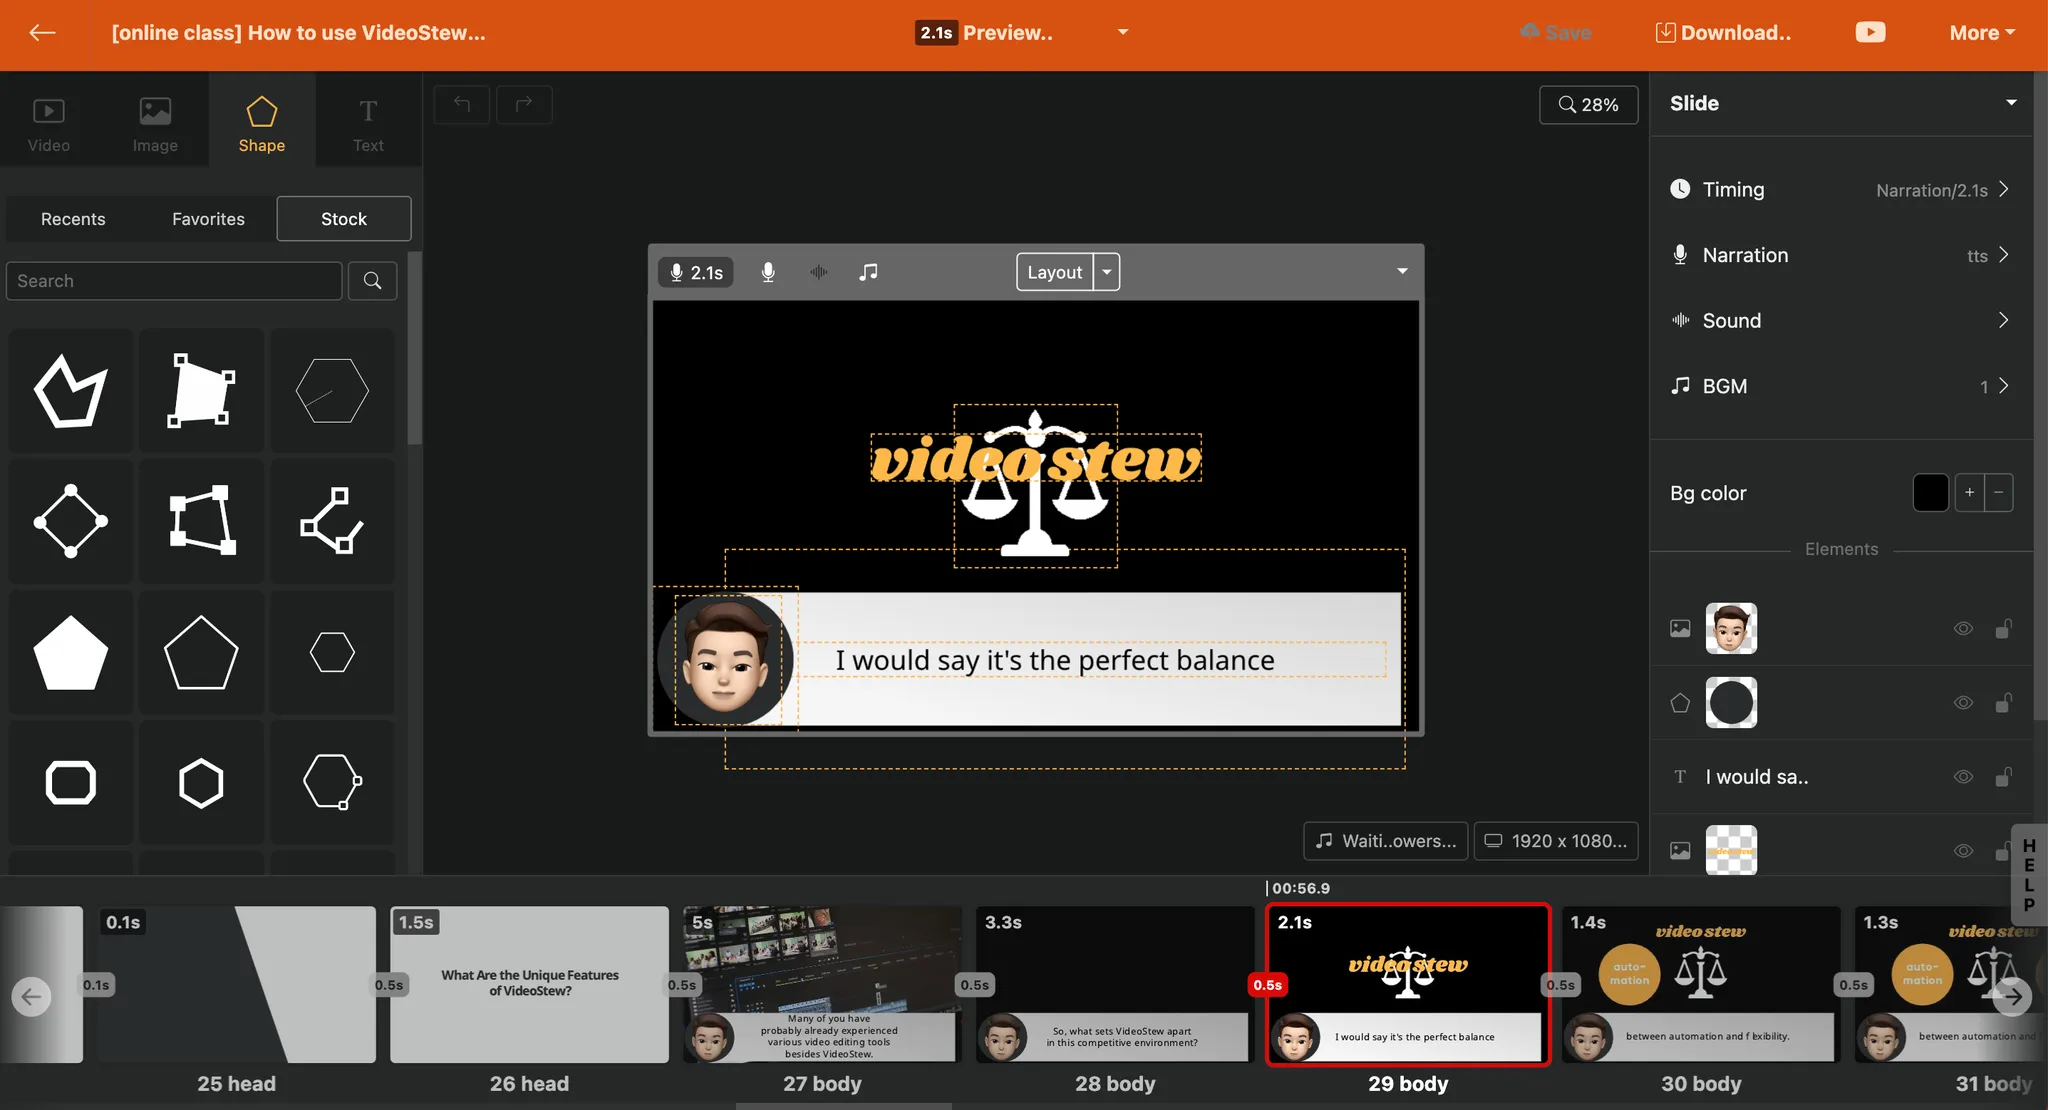Open the Layout dropdown arrow
The image size is (2048, 1110).
1106,272
